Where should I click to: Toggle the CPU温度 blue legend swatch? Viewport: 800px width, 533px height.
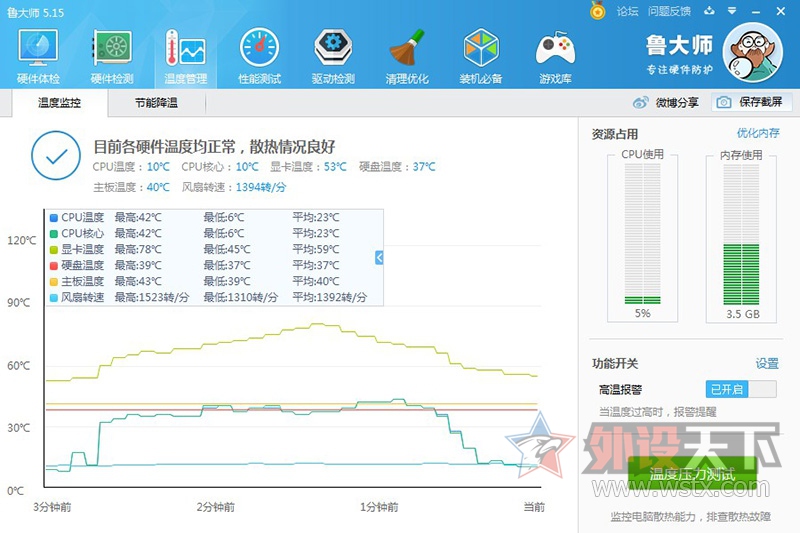point(54,218)
